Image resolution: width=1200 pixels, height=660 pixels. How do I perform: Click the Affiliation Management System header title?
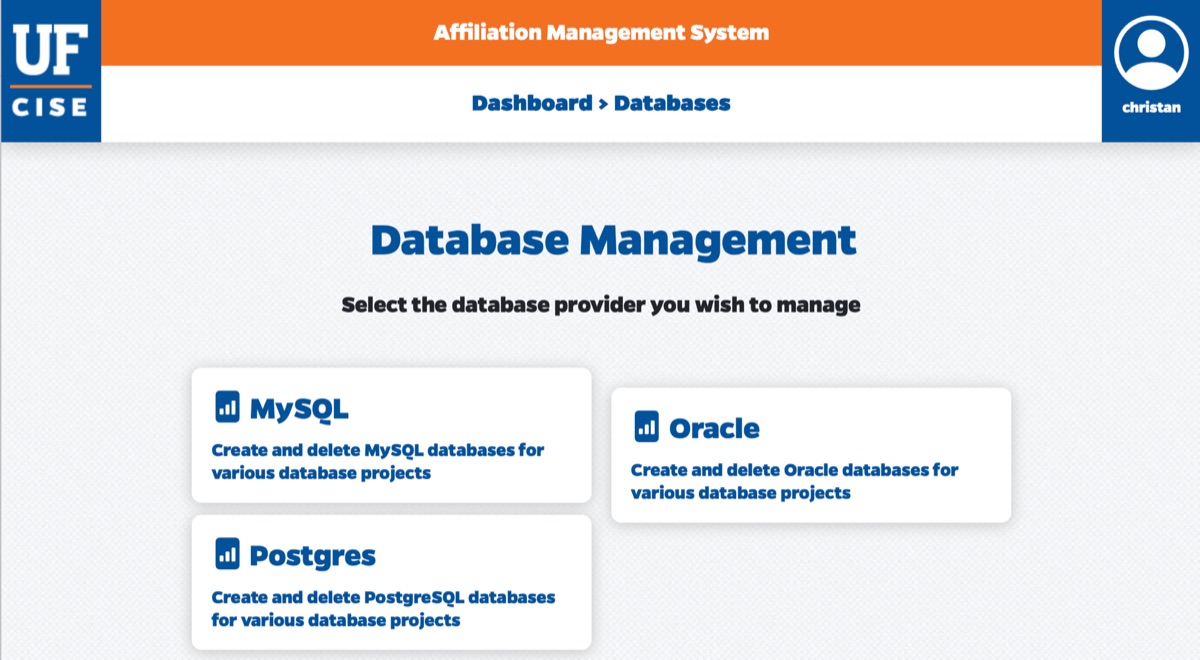pyautogui.click(x=601, y=32)
